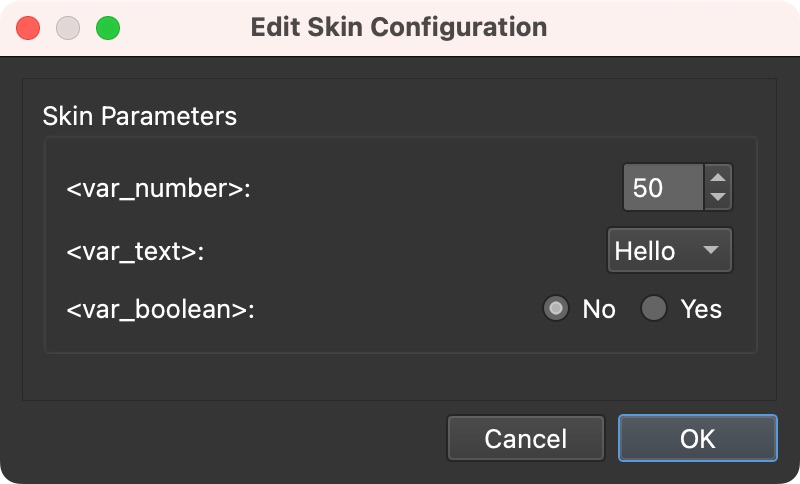Click the <var_text> label

(x=135, y=250)
